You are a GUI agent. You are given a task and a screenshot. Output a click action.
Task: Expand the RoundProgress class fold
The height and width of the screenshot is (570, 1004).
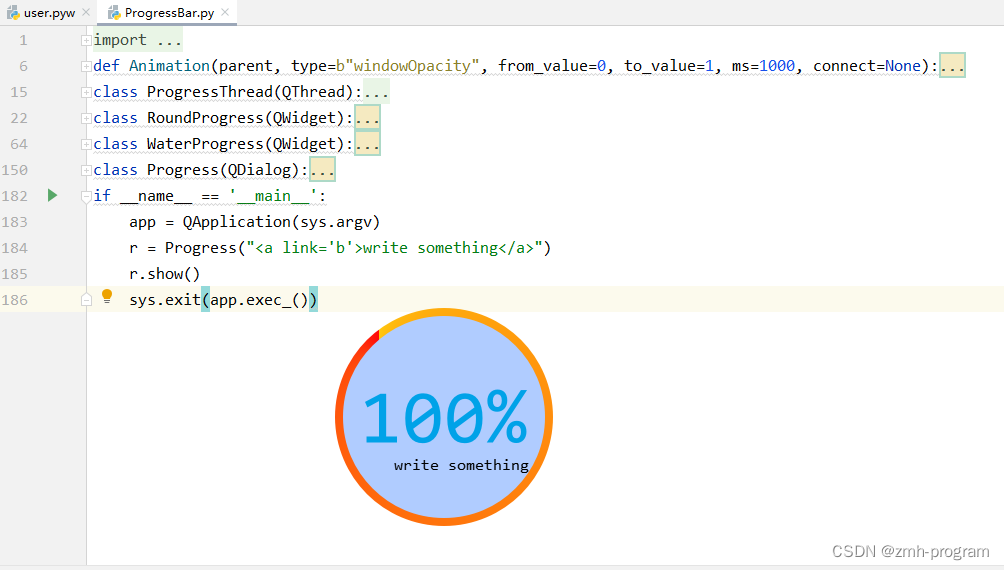86,118
